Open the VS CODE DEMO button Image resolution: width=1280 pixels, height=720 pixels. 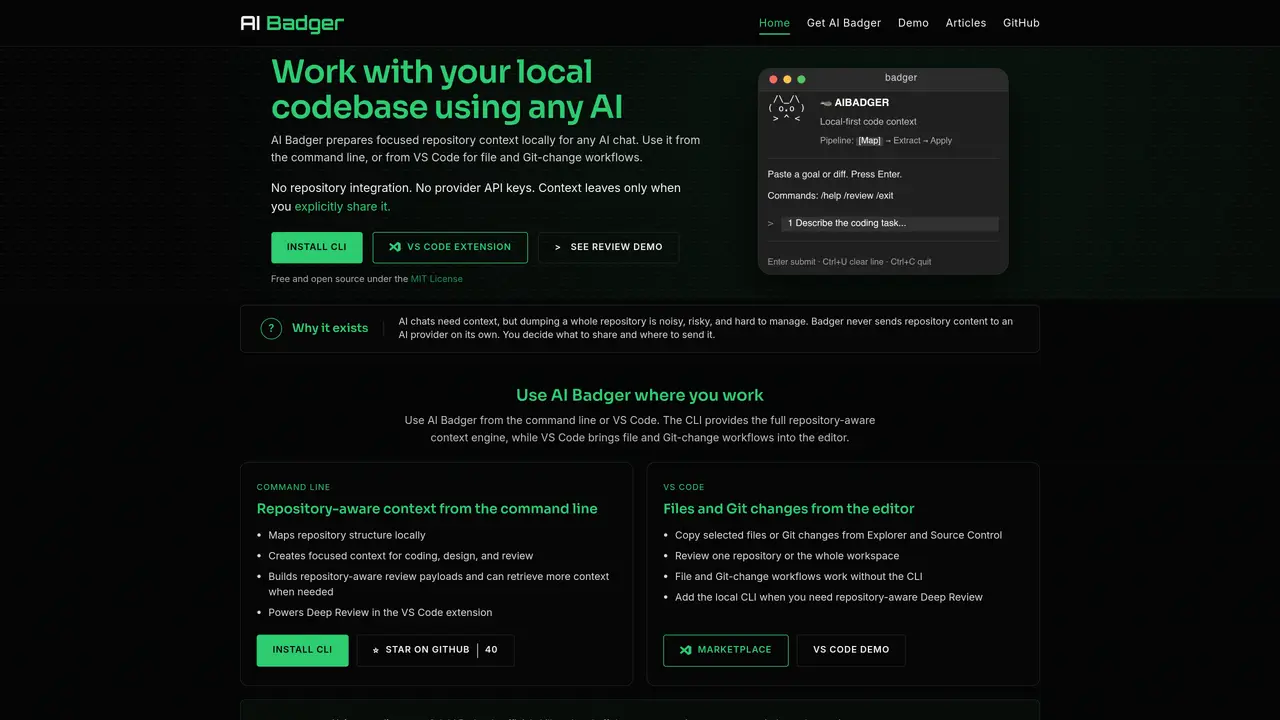pyautogui.click(x=851, y=650)
